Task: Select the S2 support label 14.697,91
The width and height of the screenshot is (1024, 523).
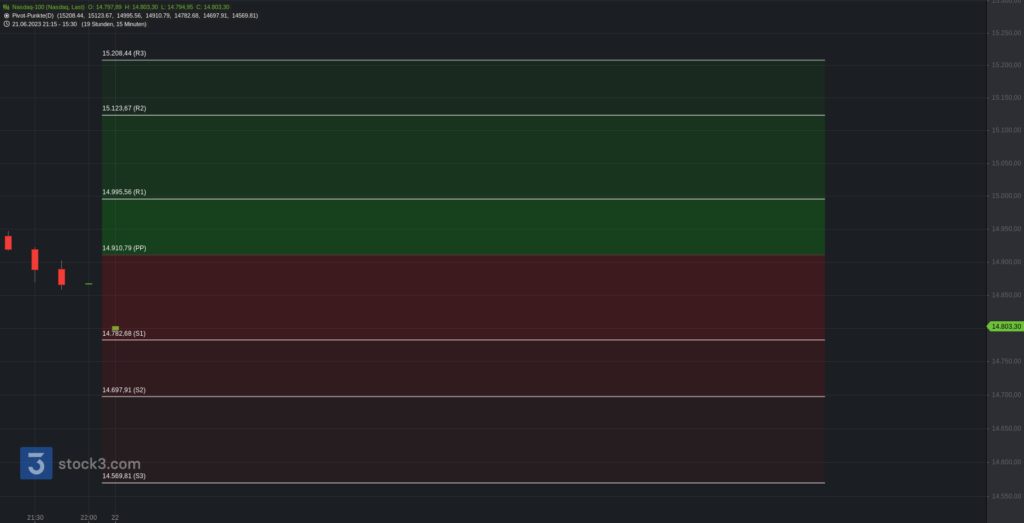Action: pos(124,390)
